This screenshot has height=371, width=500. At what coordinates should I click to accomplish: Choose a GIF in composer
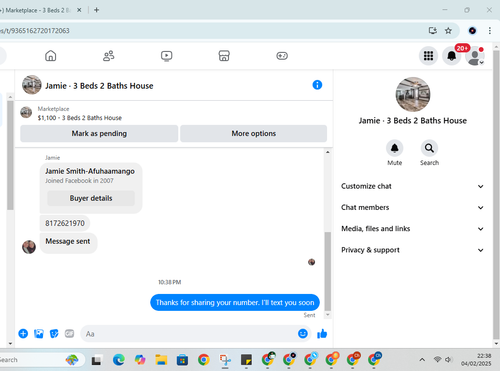point(69,333)
